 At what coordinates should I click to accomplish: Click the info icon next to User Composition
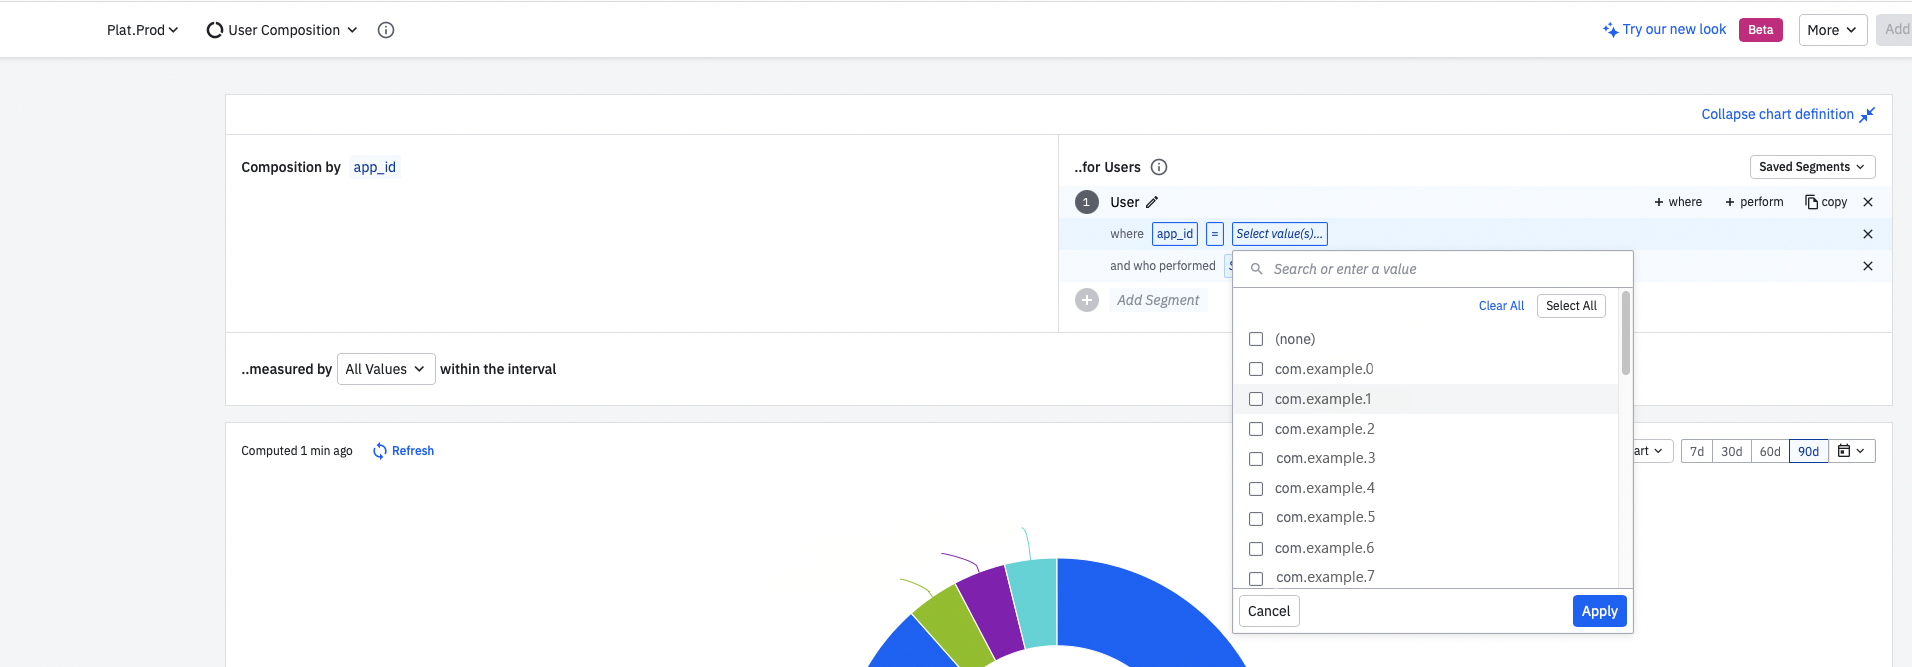tap(386, 30)
